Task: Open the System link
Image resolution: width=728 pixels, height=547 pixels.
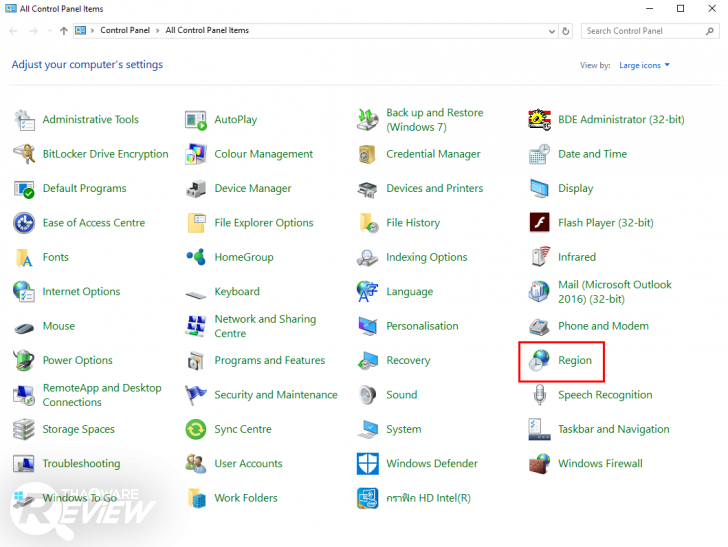Action: coord(403,429)
